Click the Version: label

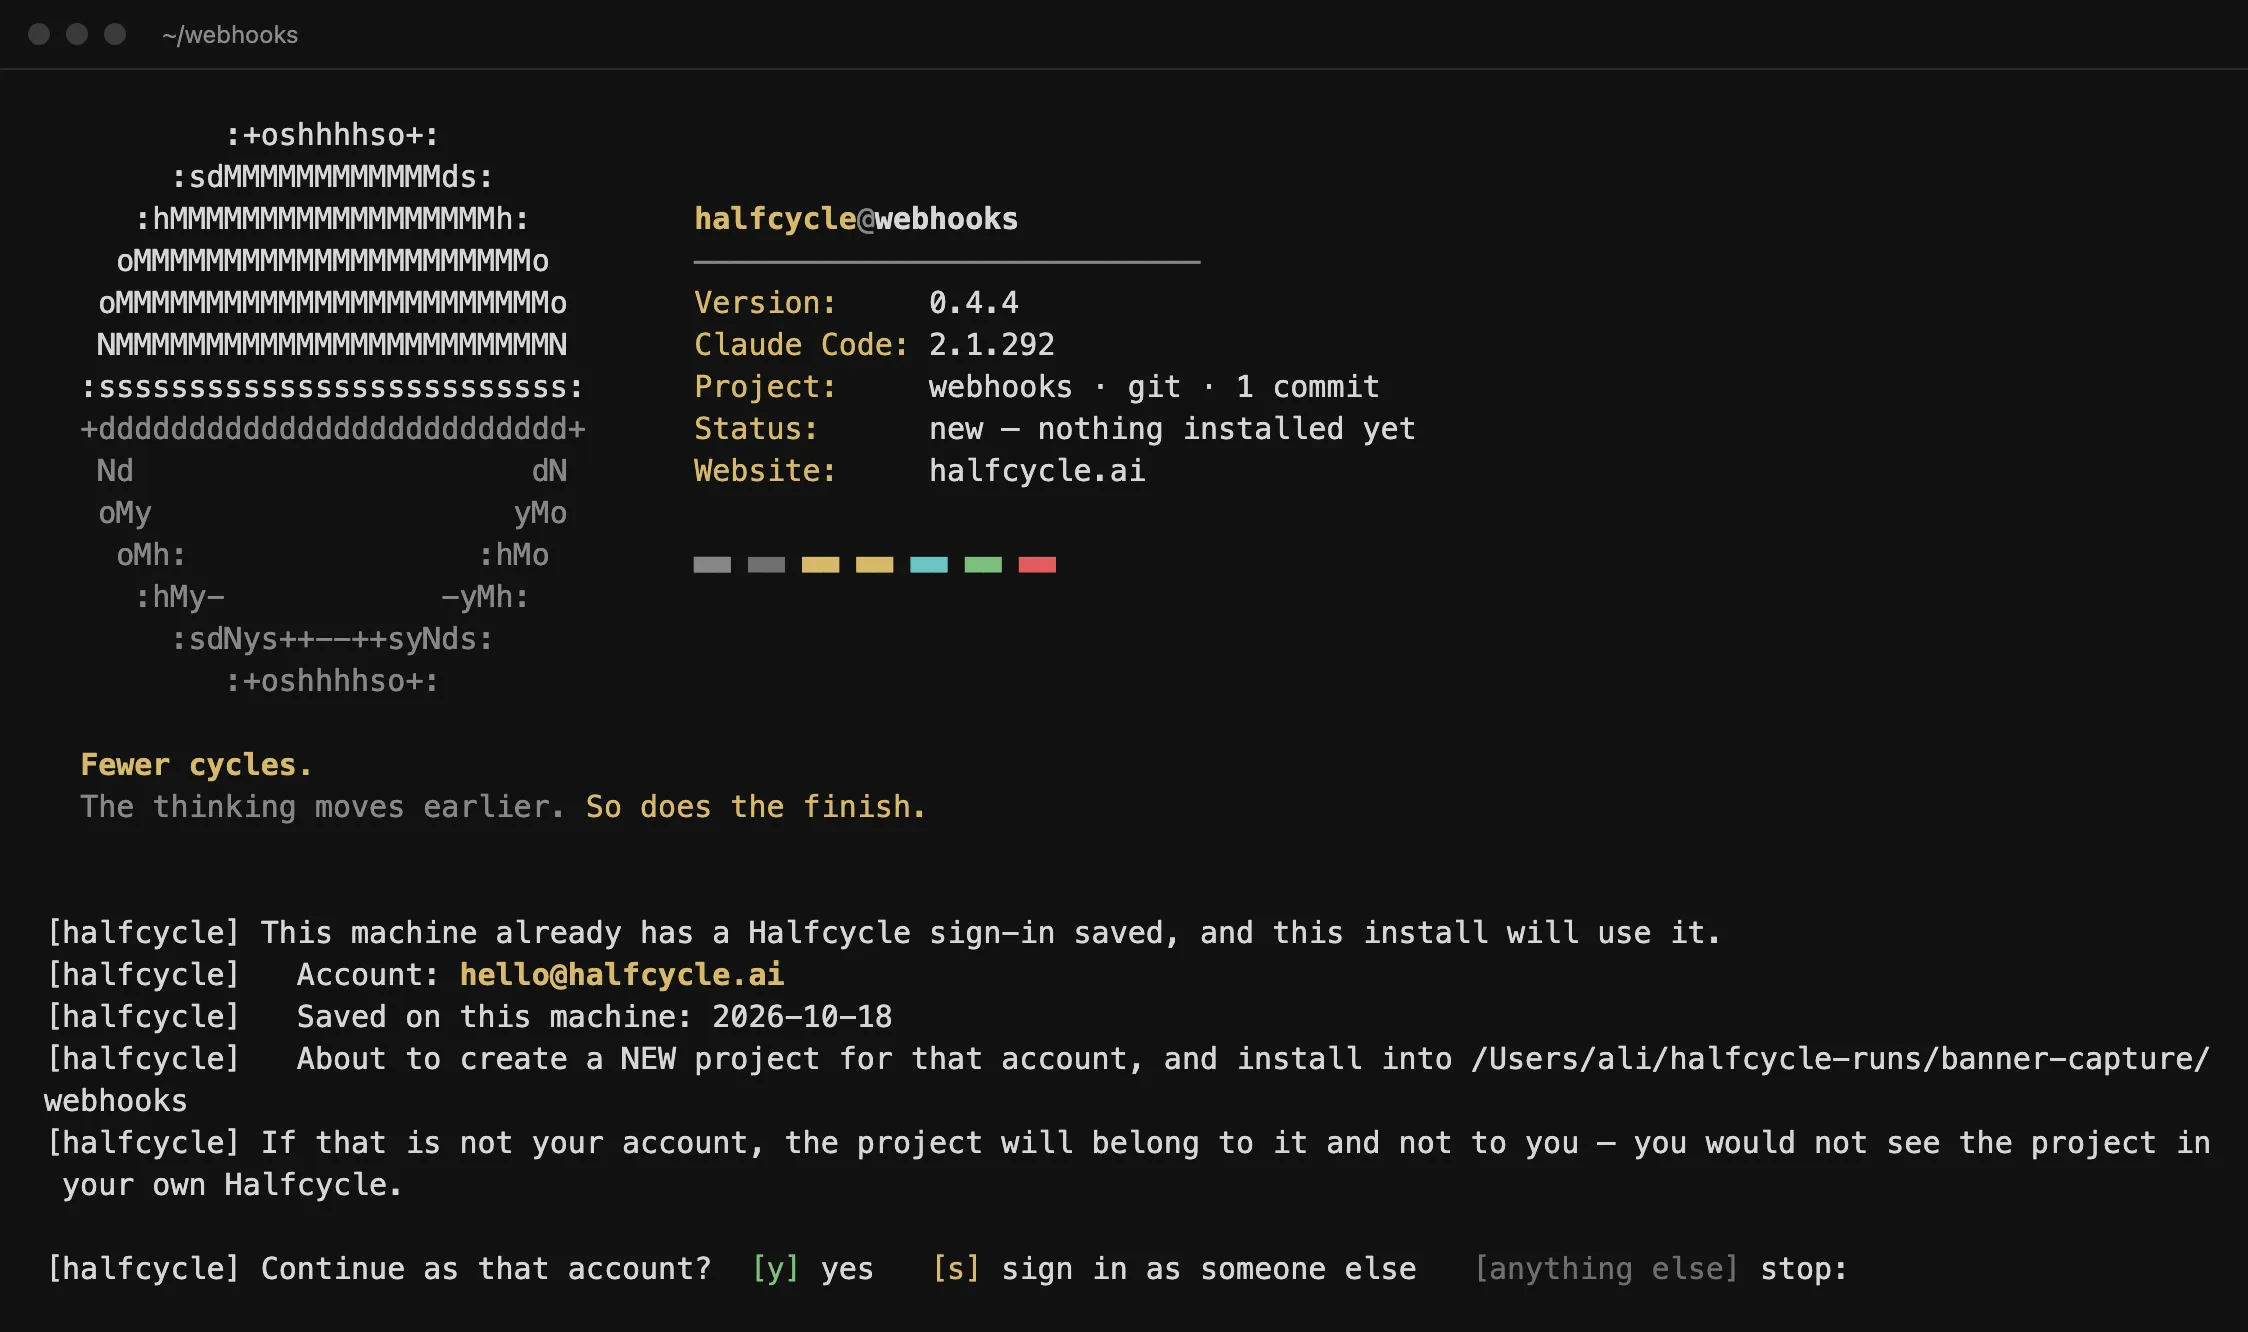[765, 303]
